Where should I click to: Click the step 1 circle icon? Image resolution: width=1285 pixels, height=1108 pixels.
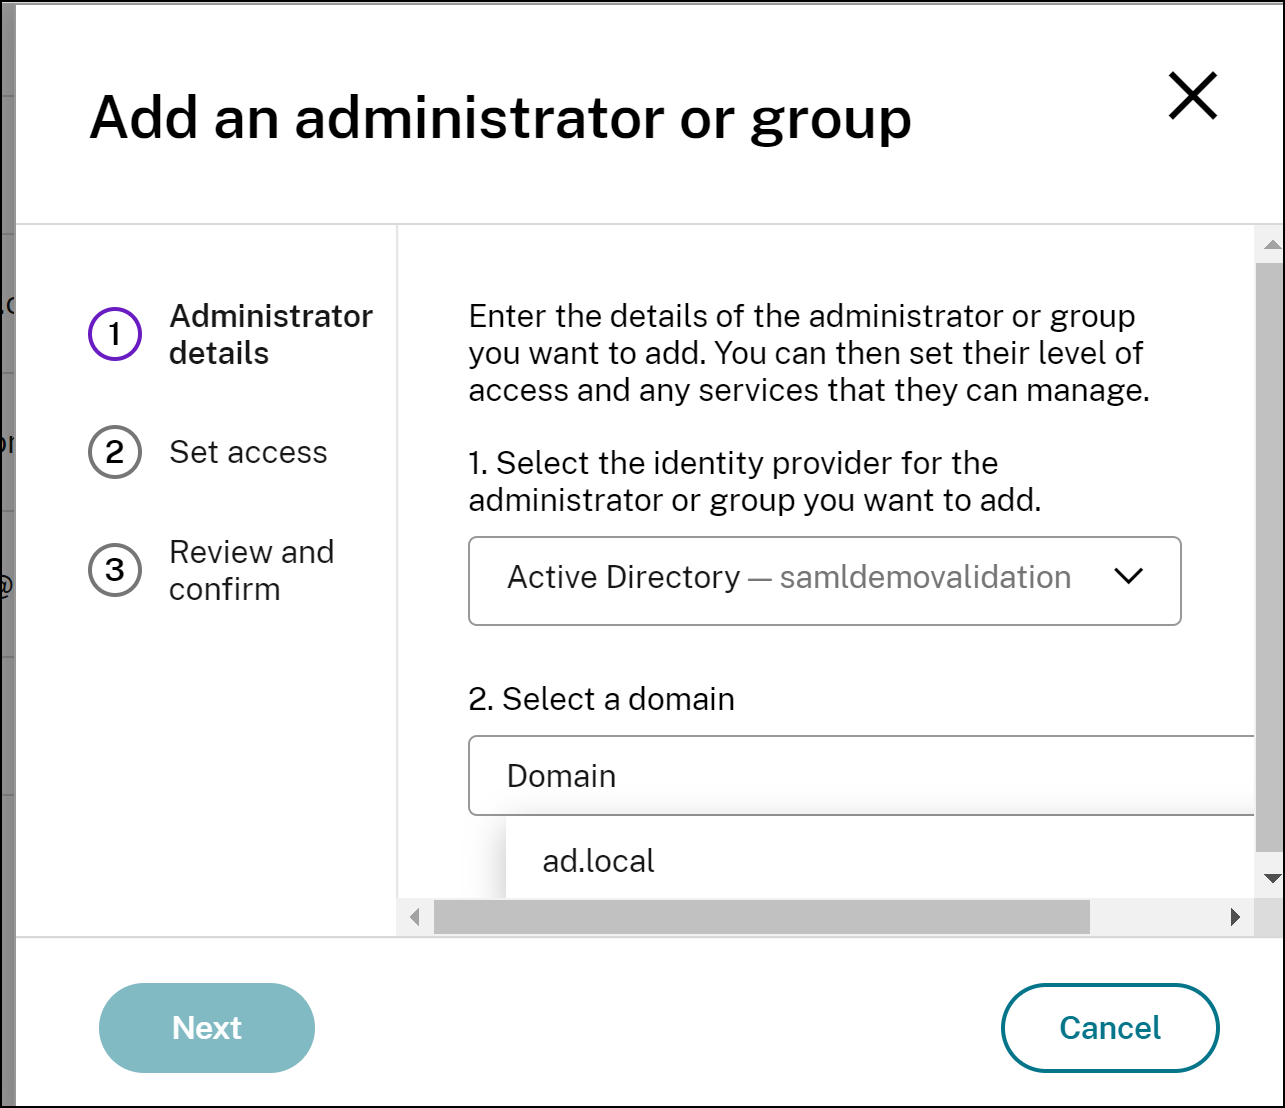[x=115, y=334]
